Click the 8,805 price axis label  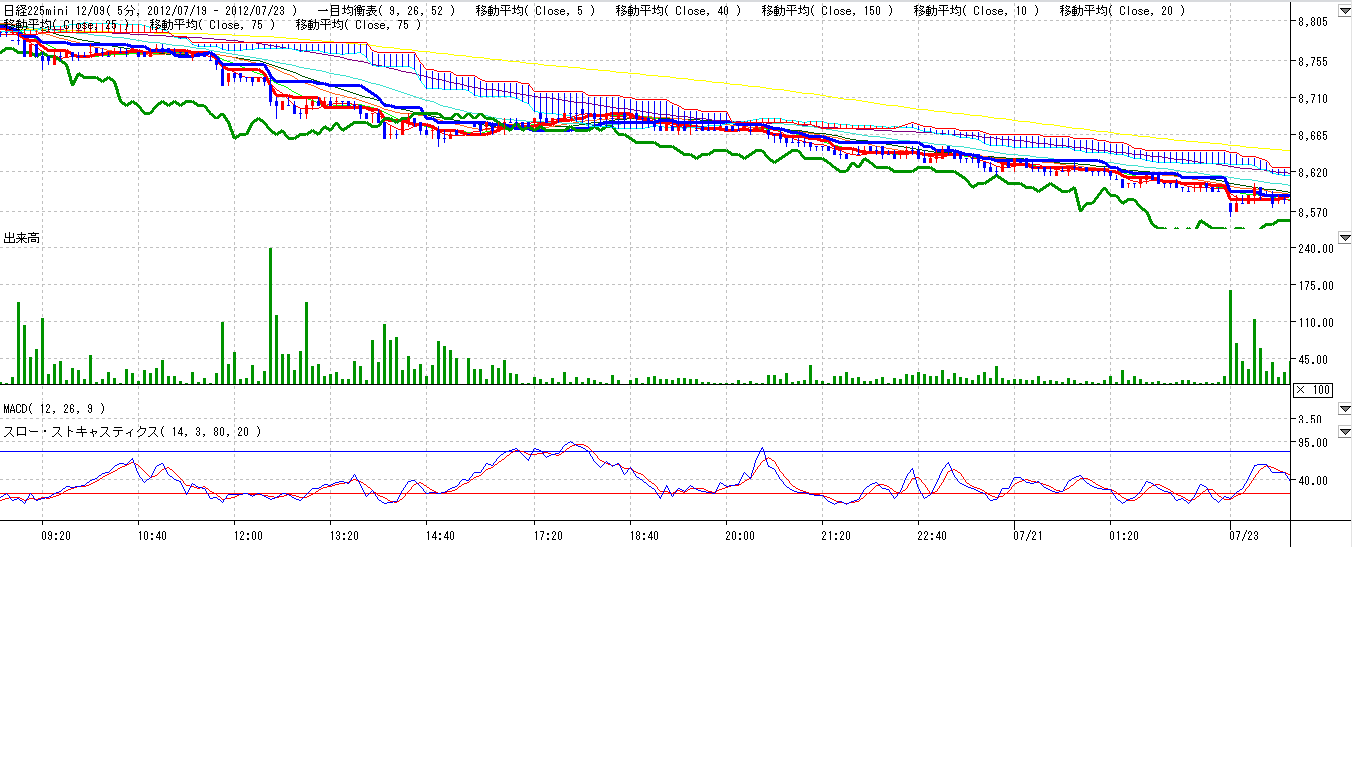pyautogui.click(x=1311, y=22)
